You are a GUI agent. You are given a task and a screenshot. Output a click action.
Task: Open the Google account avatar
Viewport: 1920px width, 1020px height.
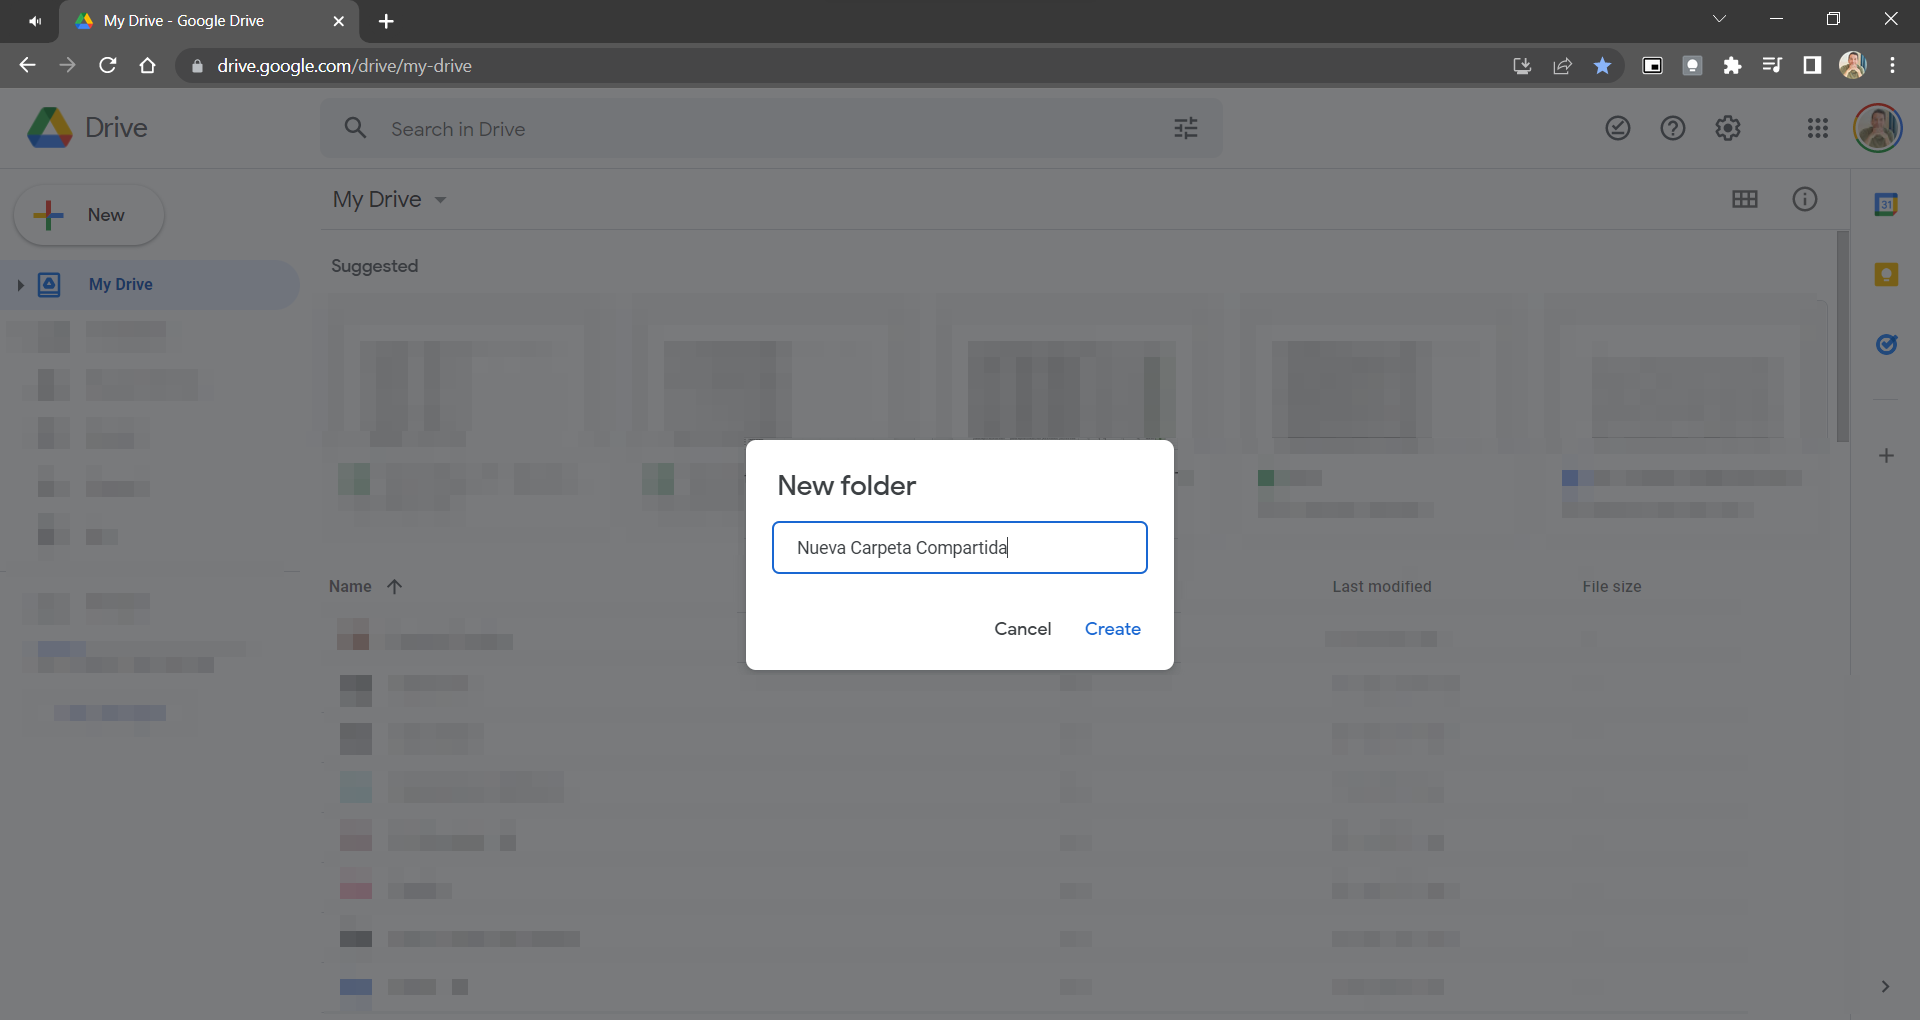1878,128
